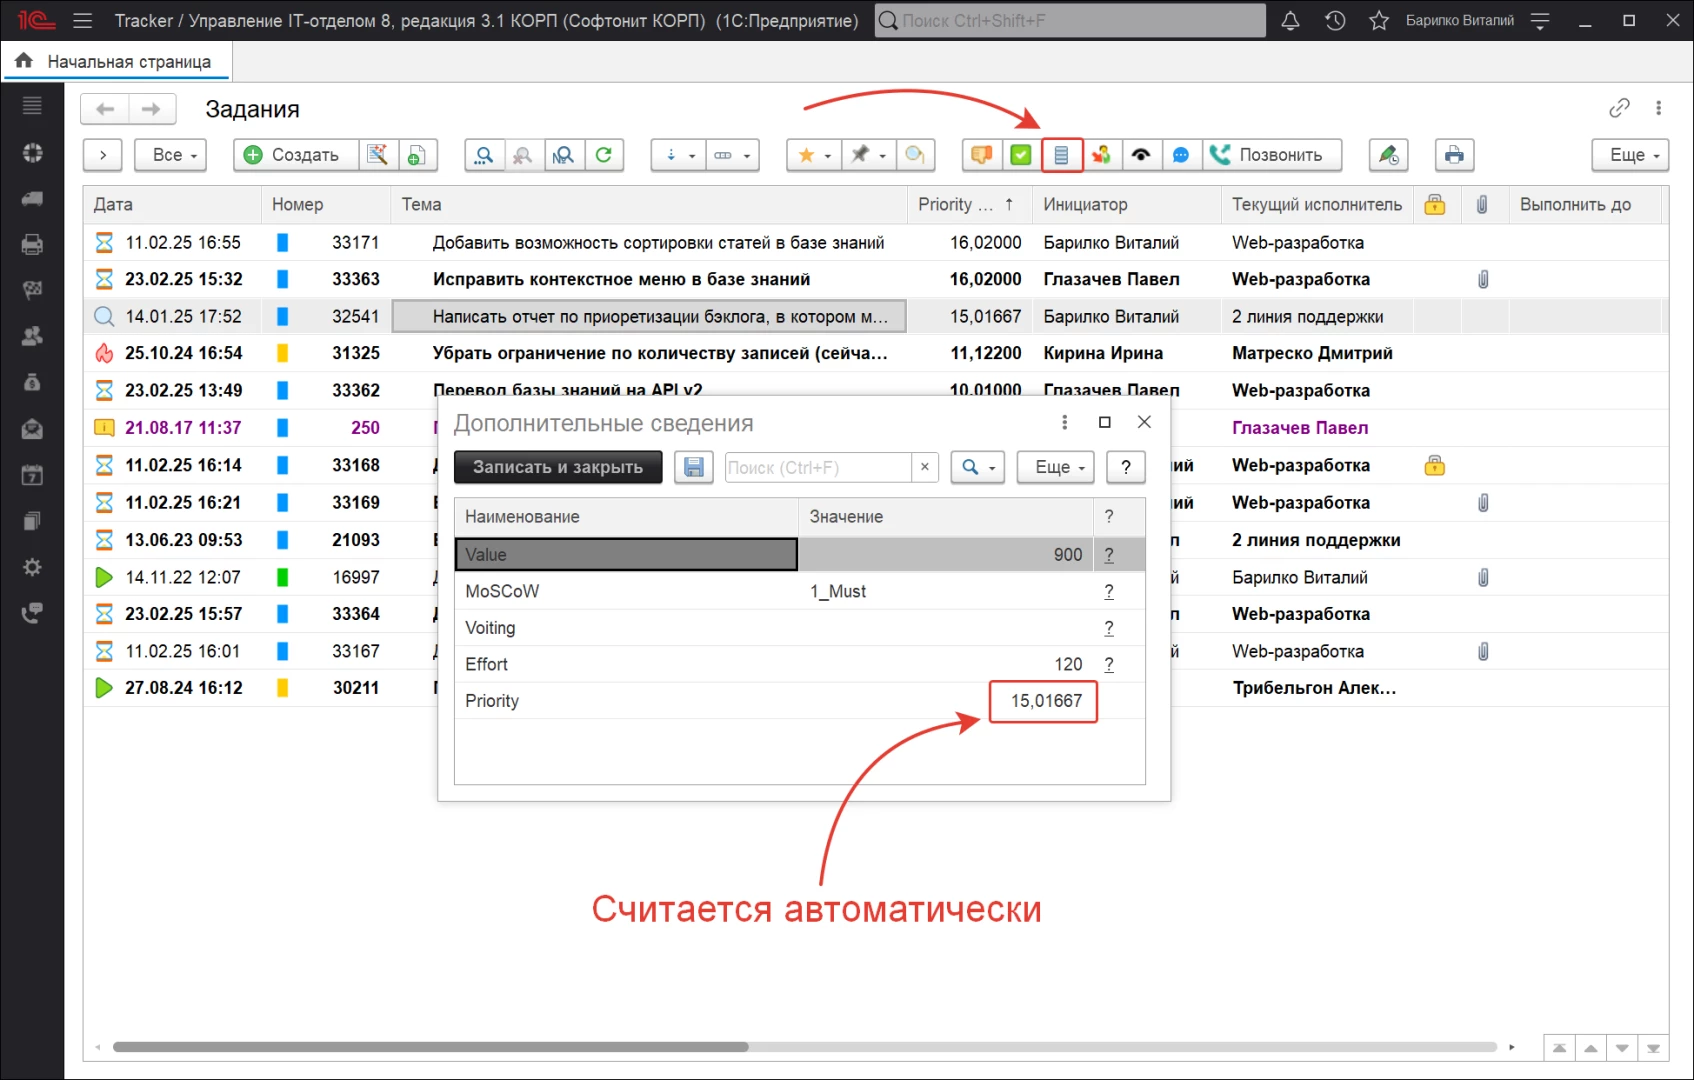Image resolution: width=1694 pixels, height=1080 pixels.
Task: Expand the star favorites dropdown
Action: [x=813, y=155]
